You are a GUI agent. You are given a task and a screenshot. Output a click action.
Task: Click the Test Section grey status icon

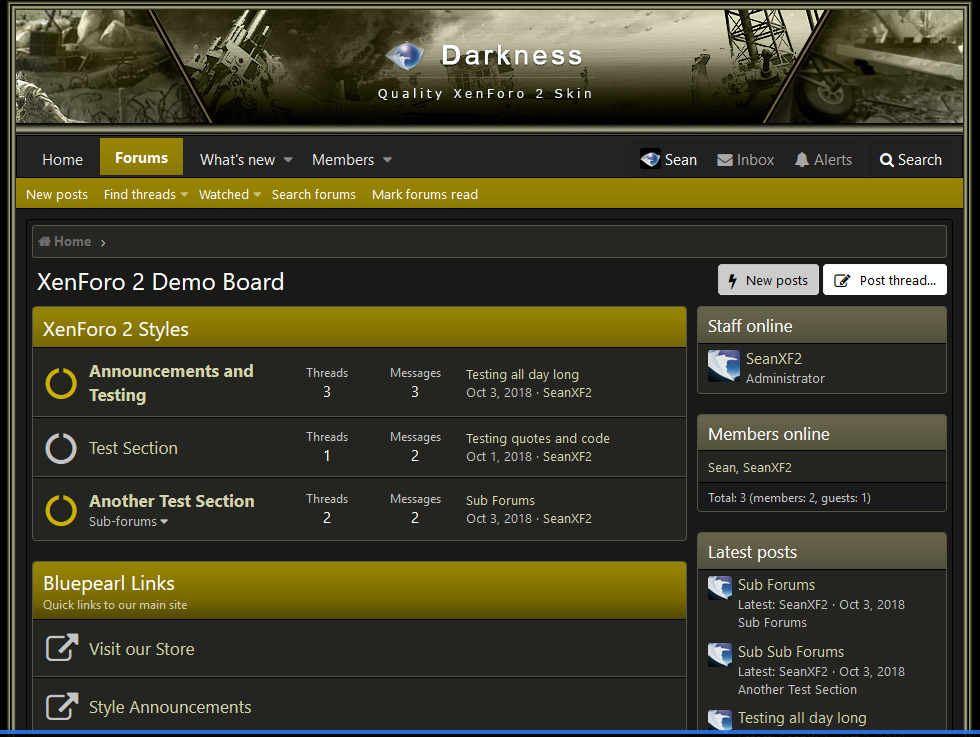click(x=61, y=448)
